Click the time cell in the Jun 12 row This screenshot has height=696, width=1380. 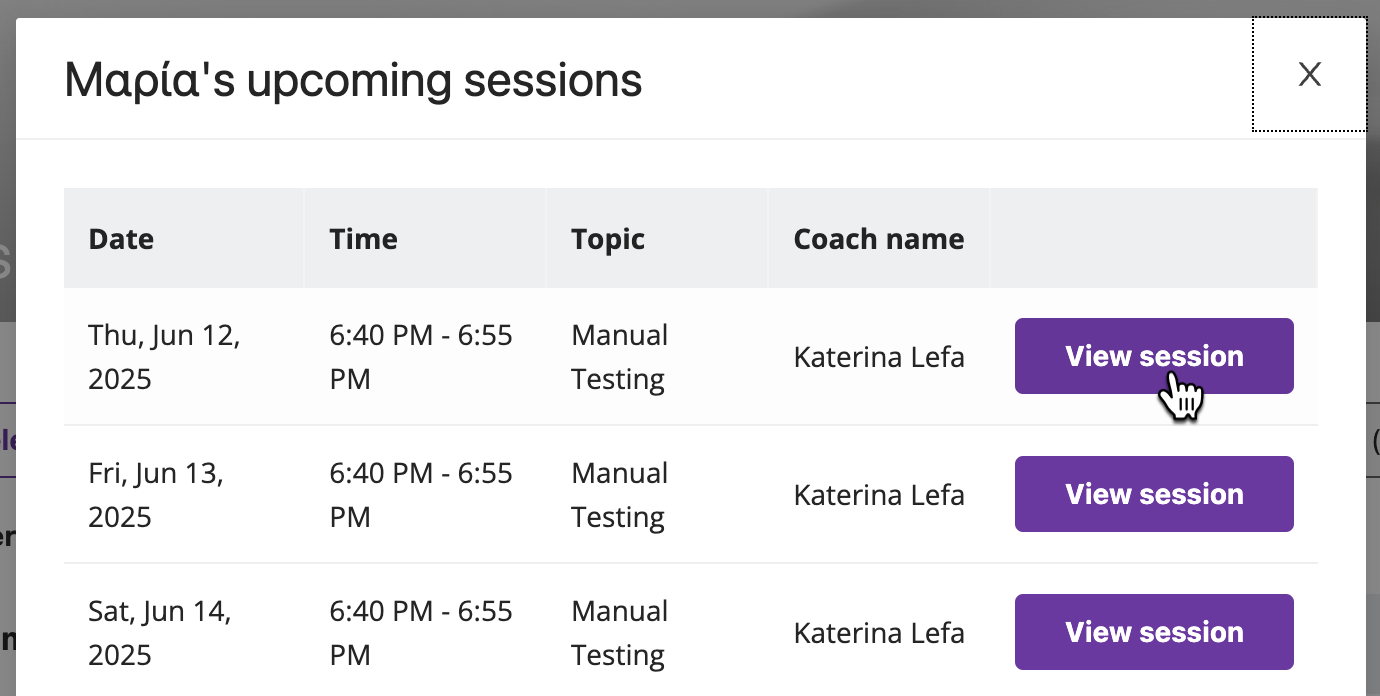[x=421, y=357]
